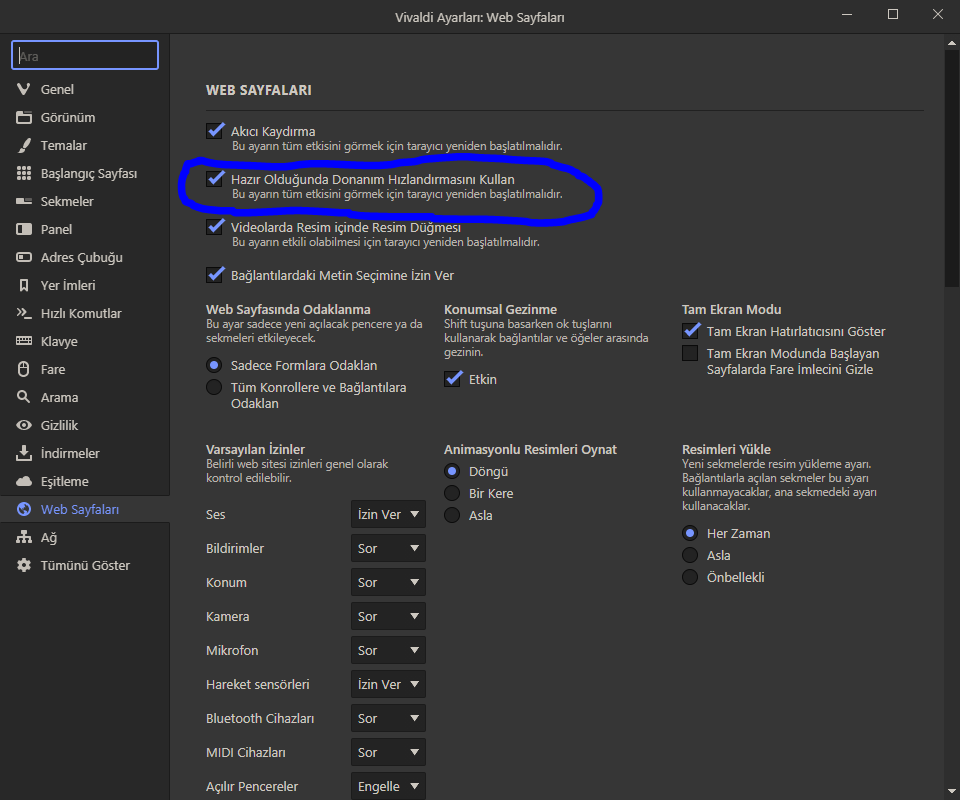Click the Varsayılan İzinler heading
The height and width of the screenshot is (800, 960).
coord(255,449)
